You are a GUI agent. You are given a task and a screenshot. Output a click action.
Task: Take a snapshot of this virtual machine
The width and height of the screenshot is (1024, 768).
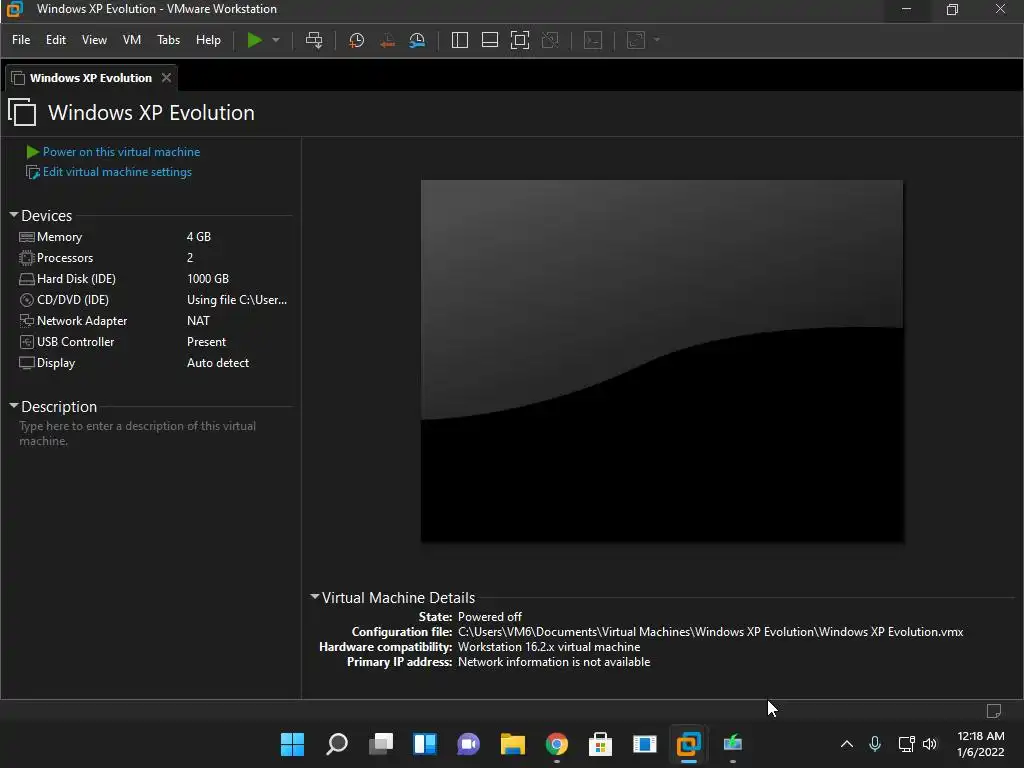(x=356, y=40)
